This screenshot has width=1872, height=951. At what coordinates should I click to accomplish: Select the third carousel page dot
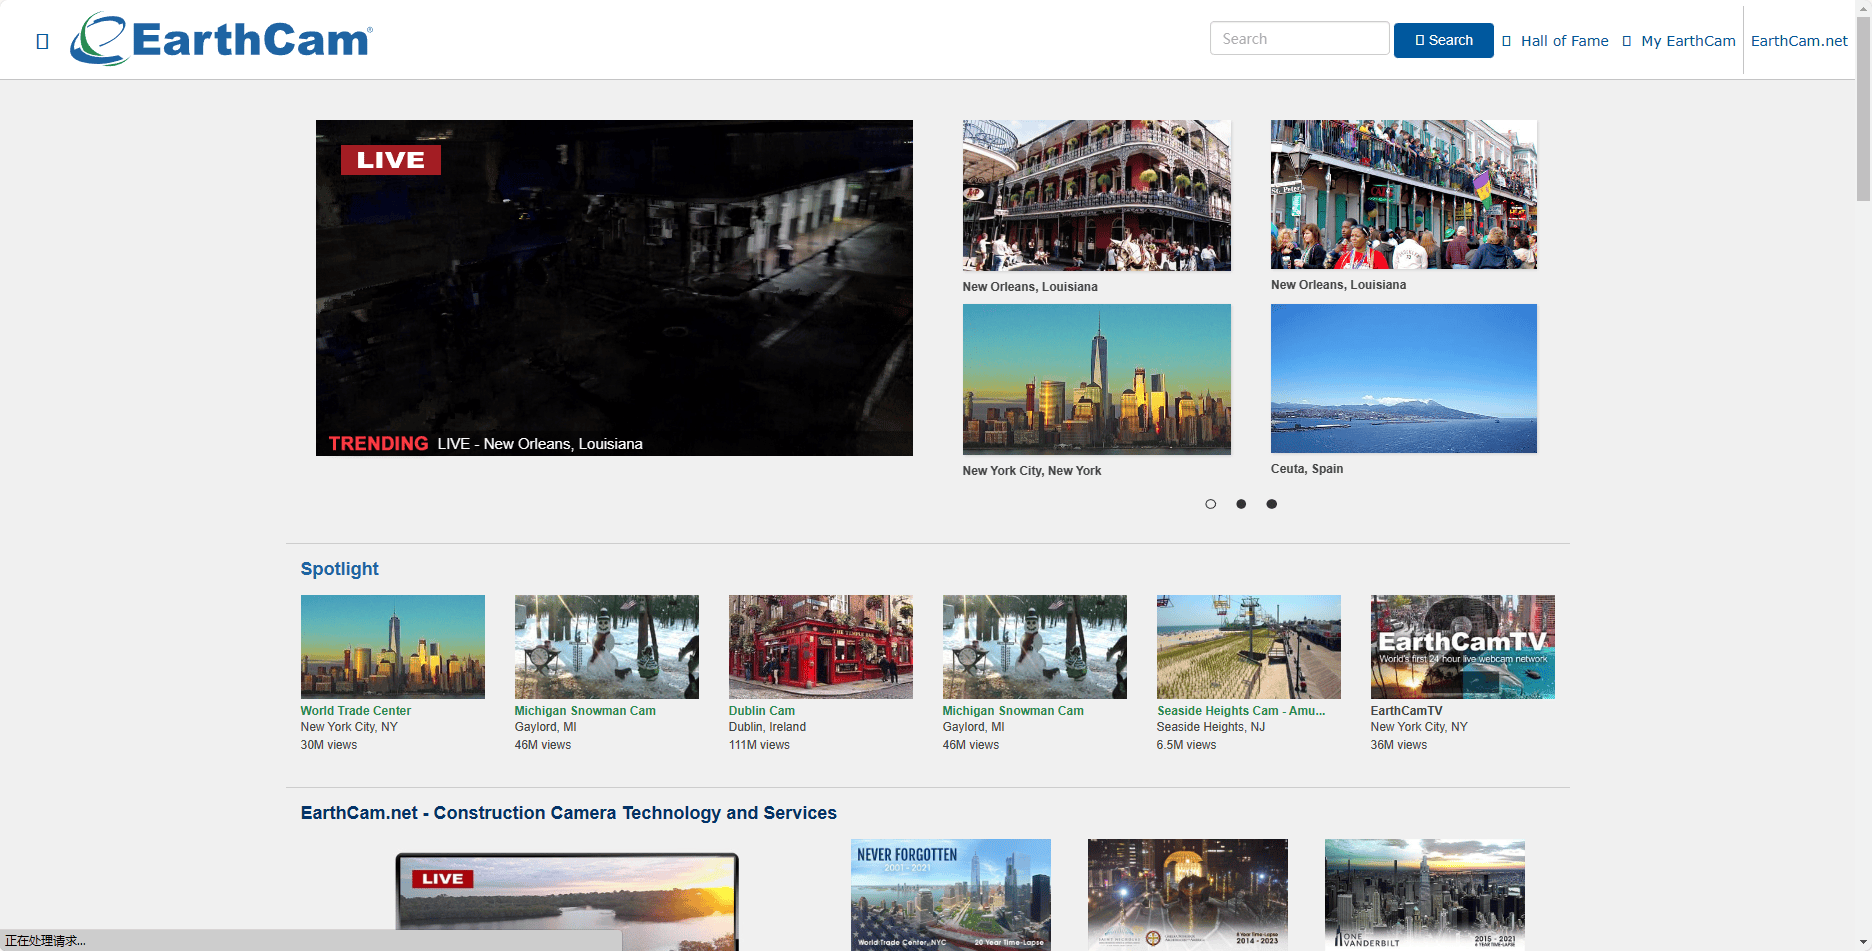click(1272, 504)
